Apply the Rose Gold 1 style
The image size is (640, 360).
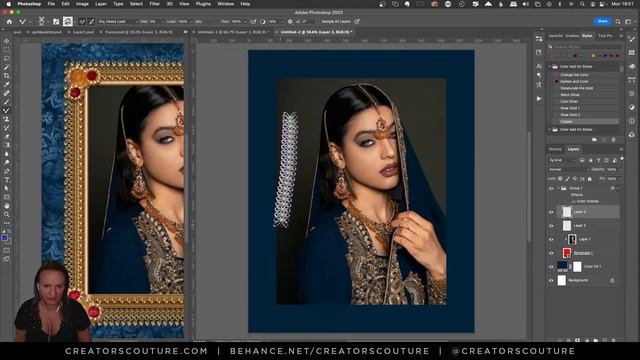tap(586, 108)
